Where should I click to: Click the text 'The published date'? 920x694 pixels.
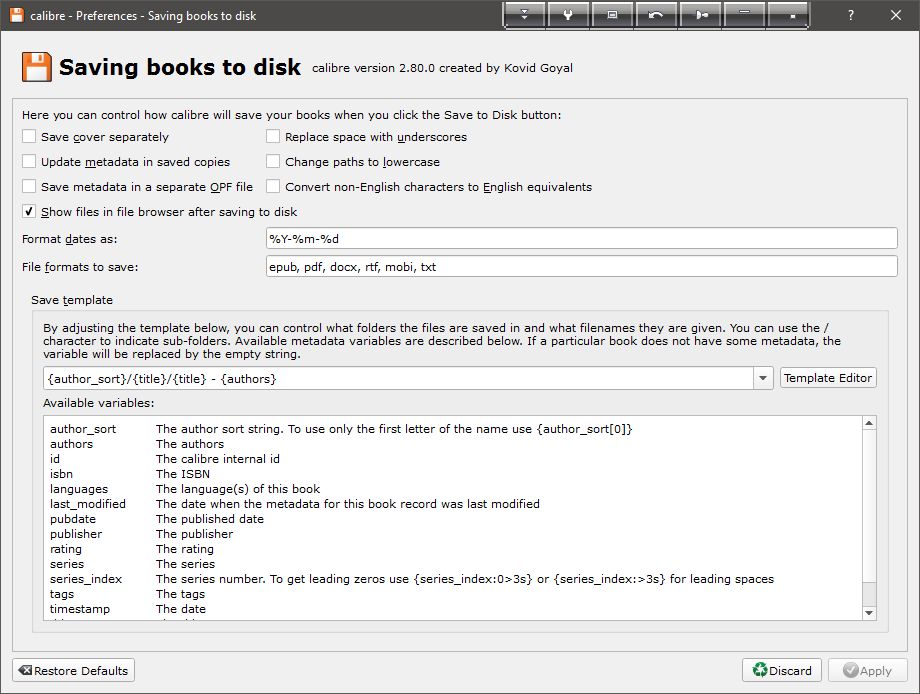[x=209, y=519]
